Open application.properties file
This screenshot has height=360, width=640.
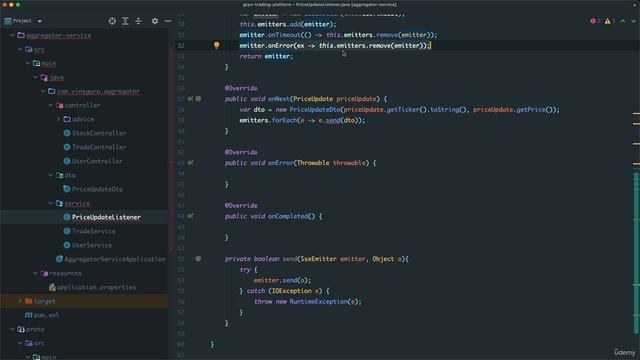(96, 287)
